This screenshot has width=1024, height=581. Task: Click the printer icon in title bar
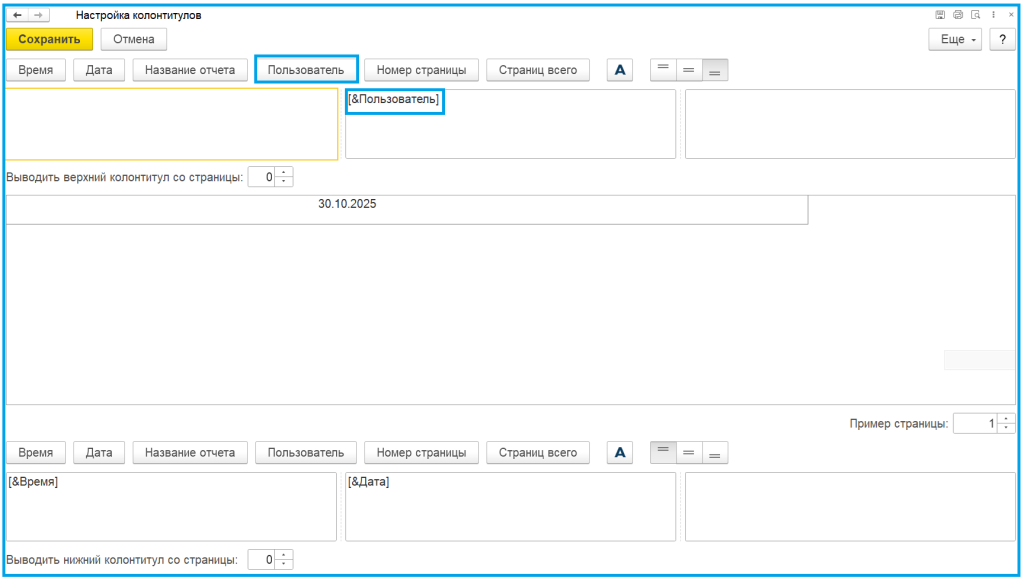pyautogui.click(x=958, y=15)
